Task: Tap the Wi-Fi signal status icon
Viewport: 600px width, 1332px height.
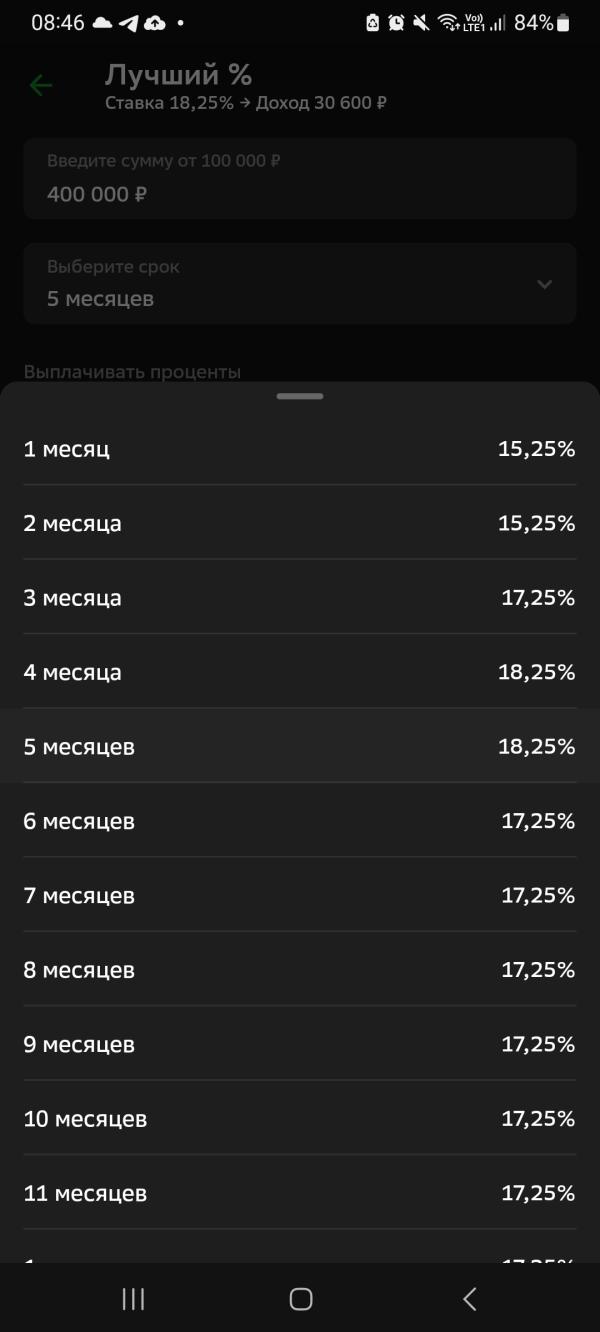Action: (x=448, y=22)
